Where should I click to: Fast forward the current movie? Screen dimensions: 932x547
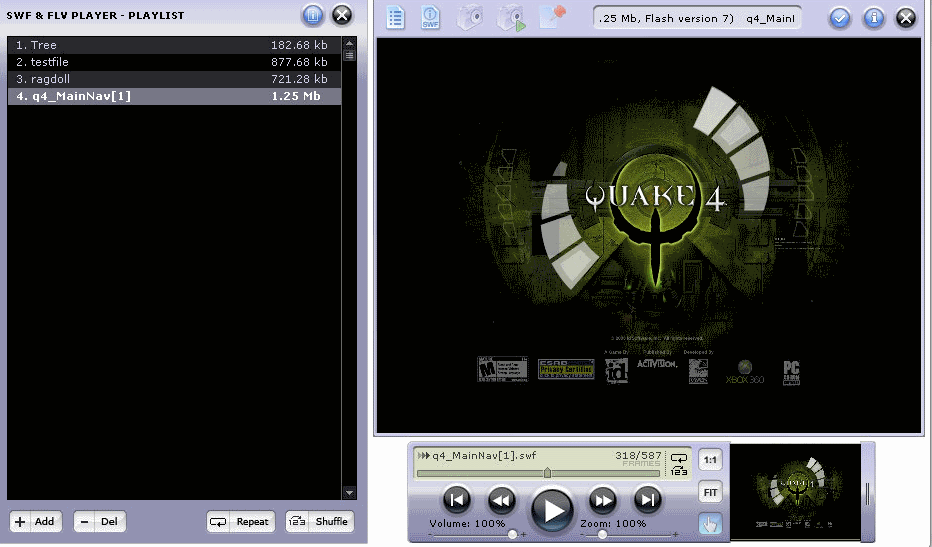[603, 500]
